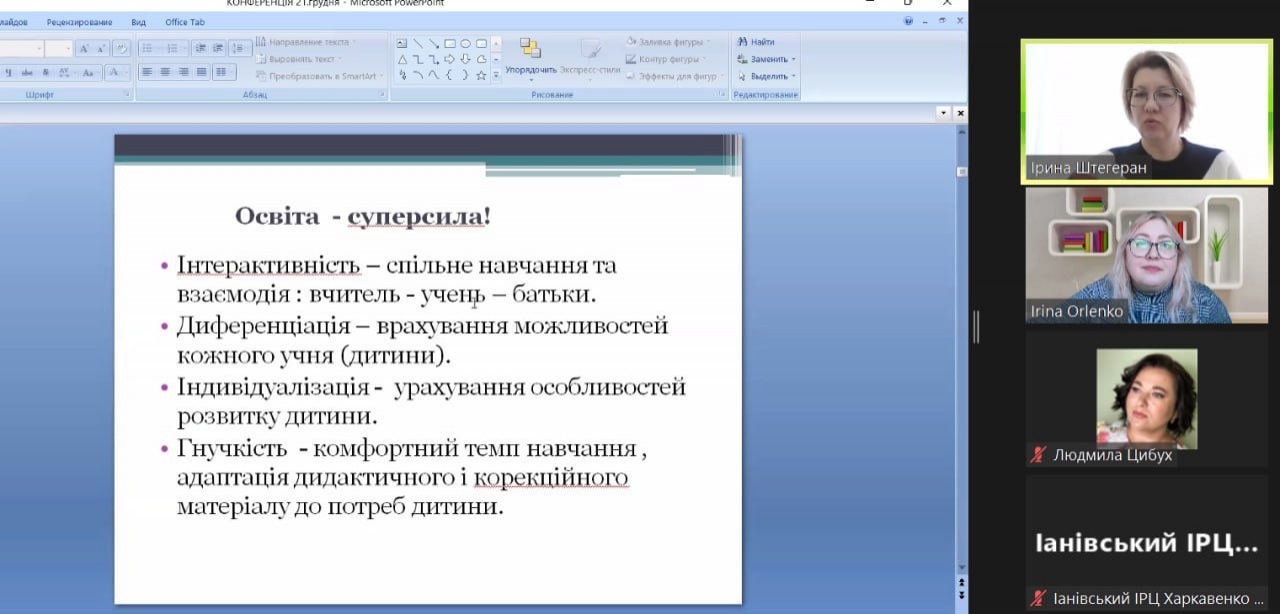This screenshot has width=1280, height=614.
Task: Toggle center text alignment
Action: 165,72
